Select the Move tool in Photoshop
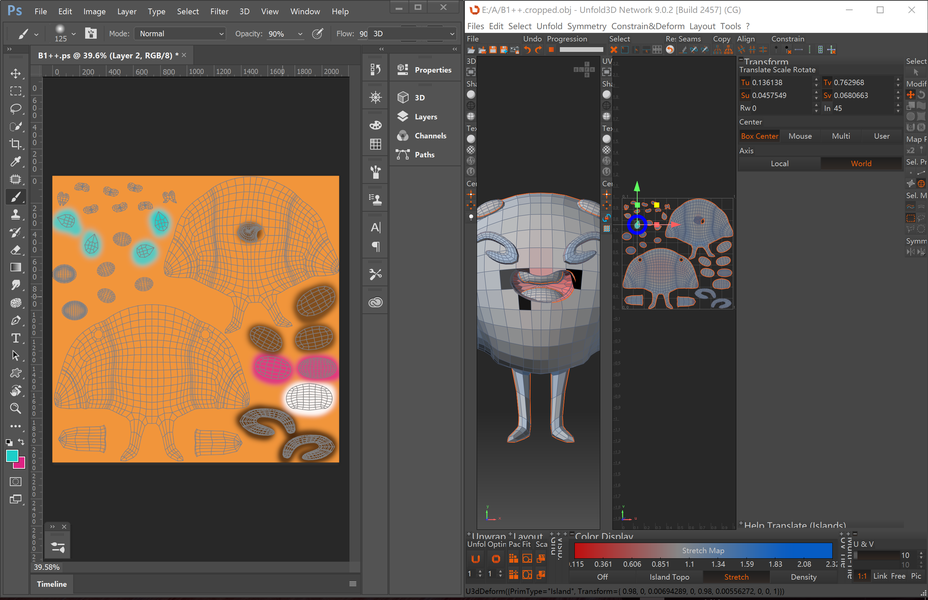Viewport: 928px width, 600px height. pos(16,73)
